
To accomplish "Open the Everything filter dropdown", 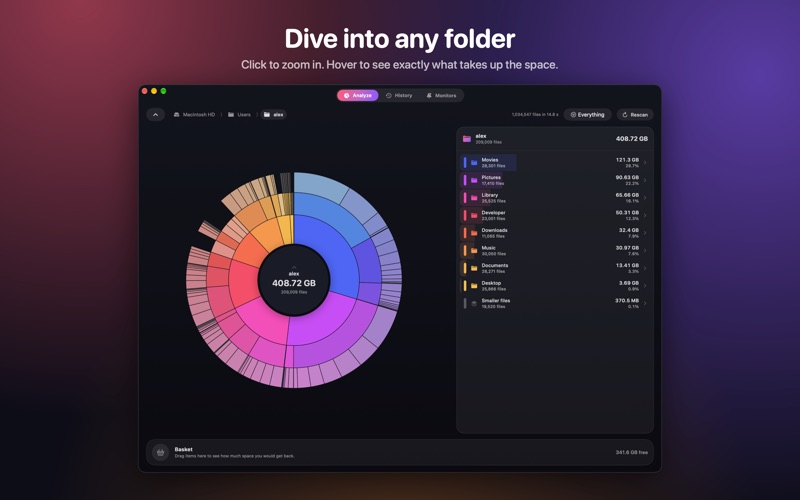I will point(587,115).
